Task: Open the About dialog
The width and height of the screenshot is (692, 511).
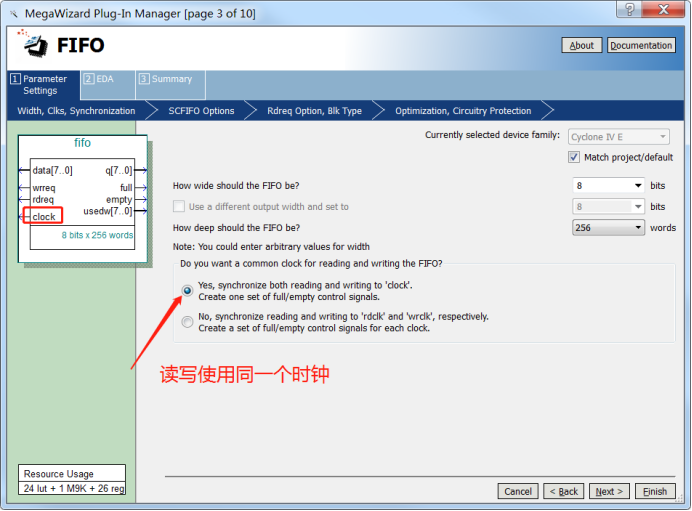Action: pyautogui.click(x=581, y=45)
